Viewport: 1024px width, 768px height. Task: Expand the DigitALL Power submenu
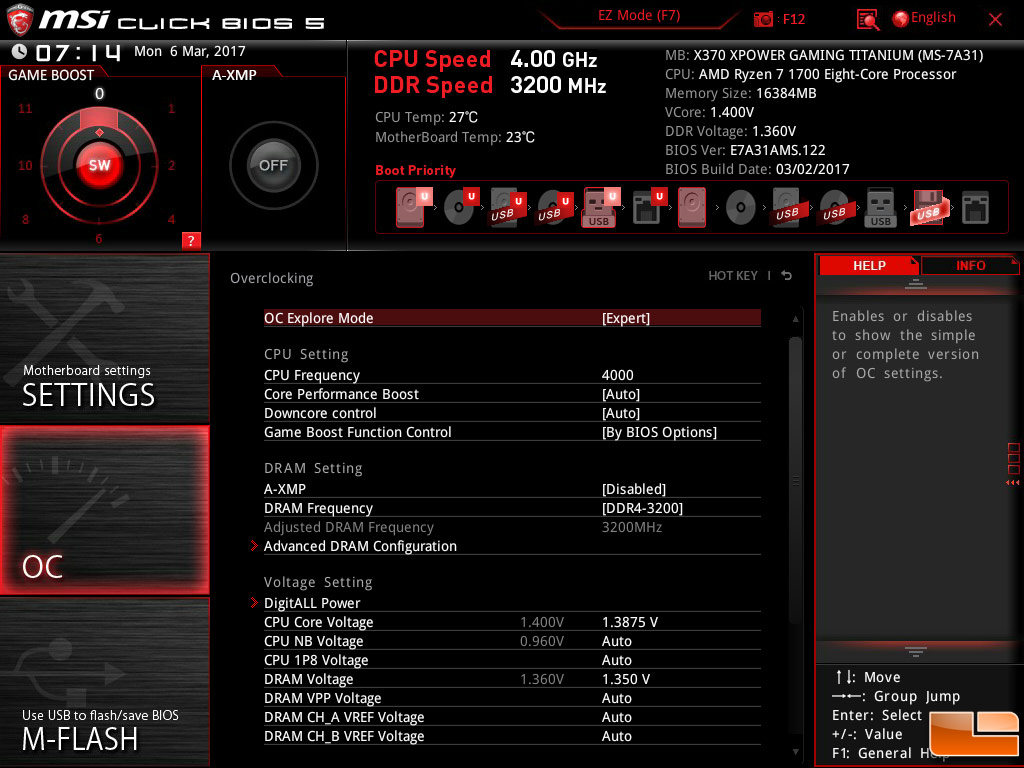point(512,603)
